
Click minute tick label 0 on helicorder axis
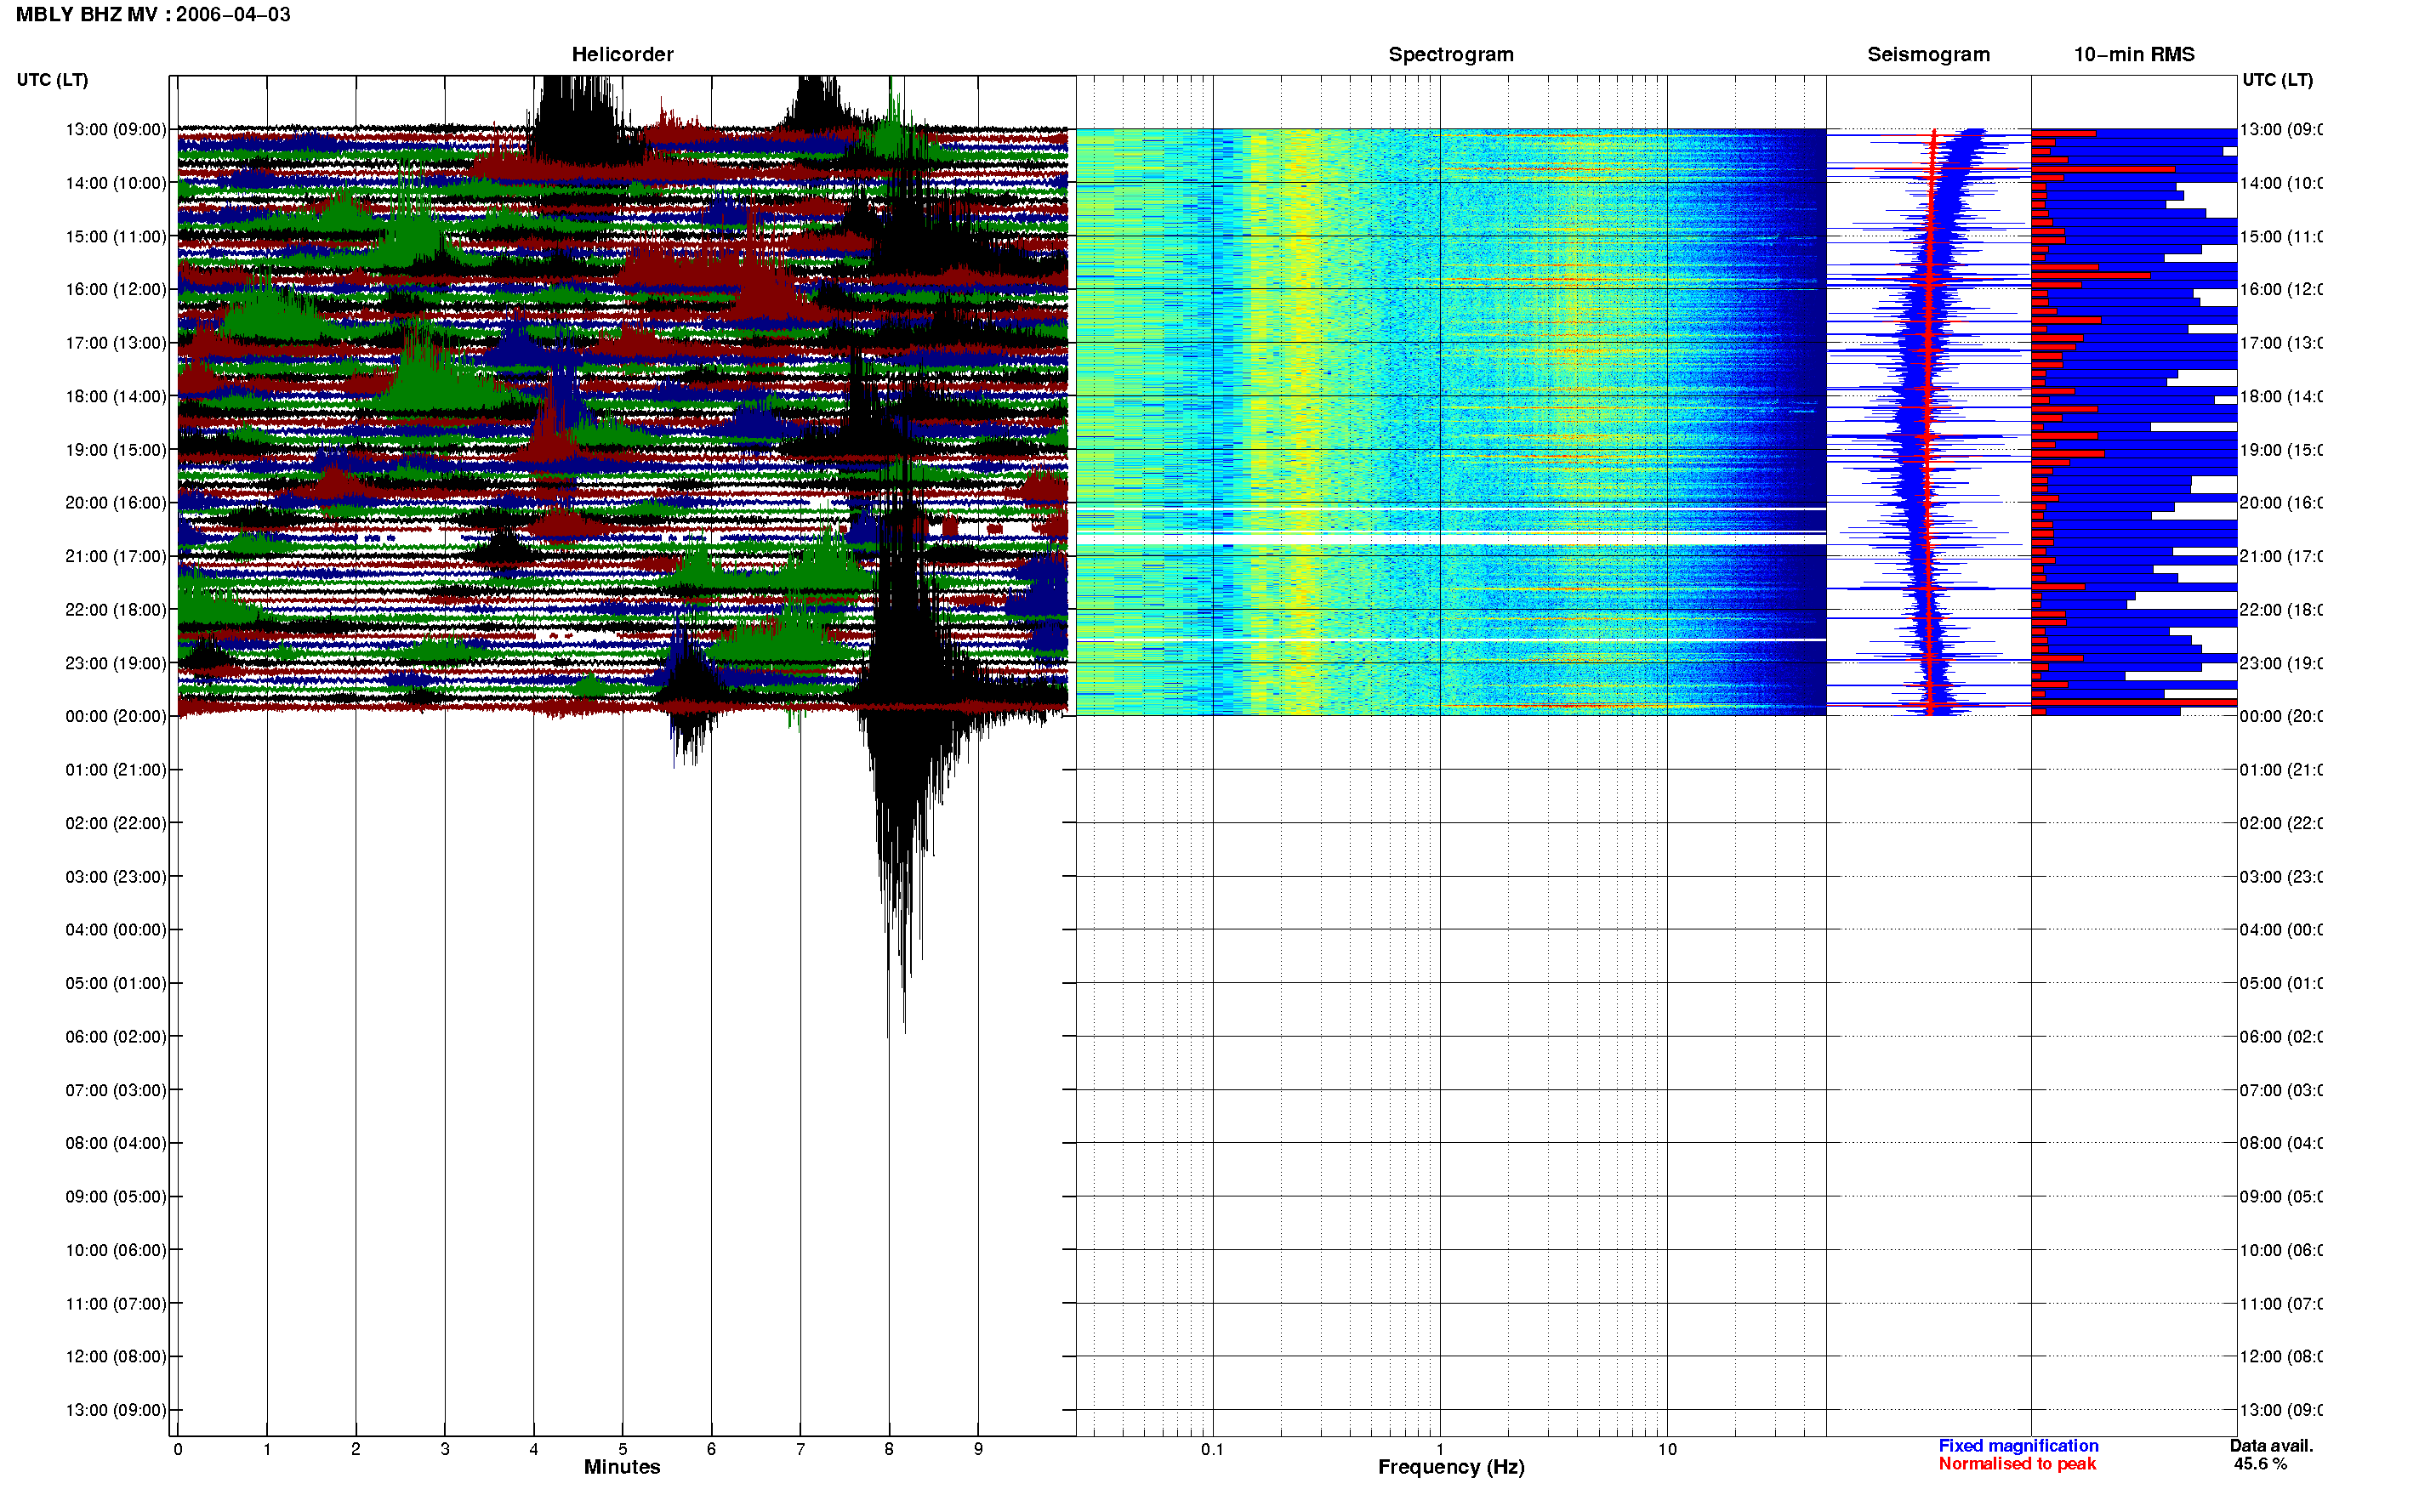pyautogui.click(x=178, y=1449)
